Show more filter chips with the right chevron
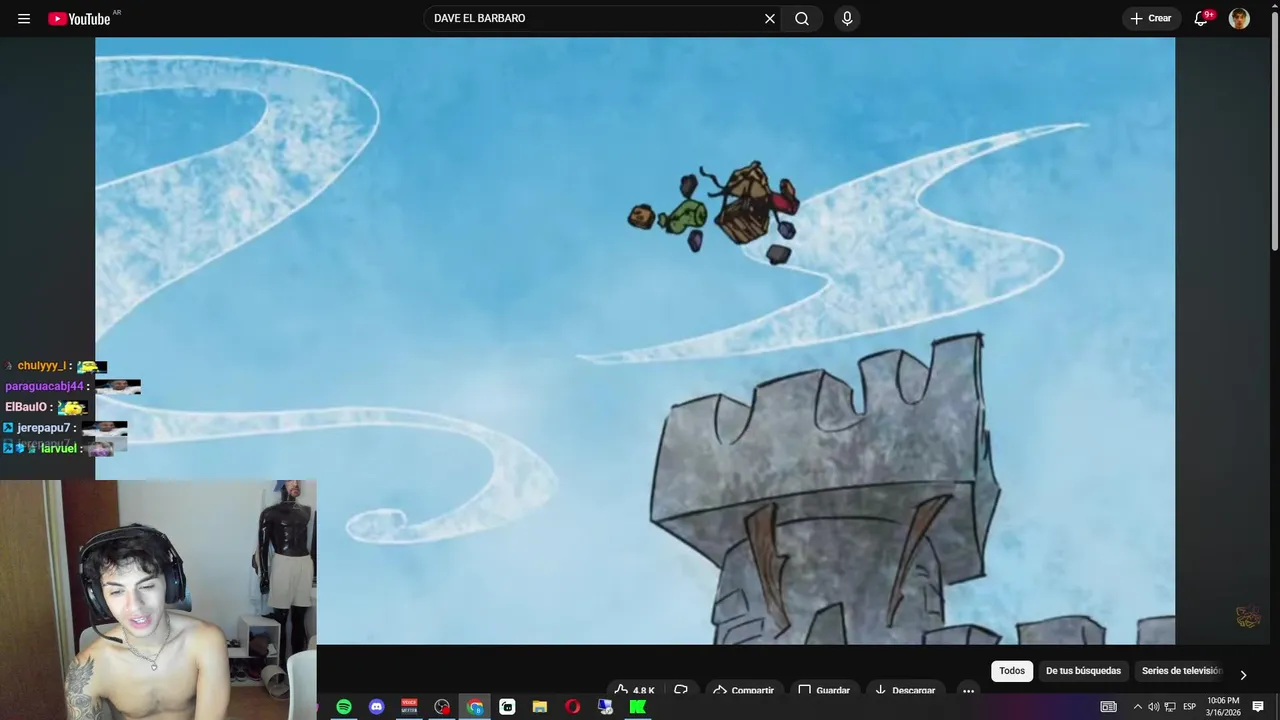1280x720 pixels. click(1243, 675)
